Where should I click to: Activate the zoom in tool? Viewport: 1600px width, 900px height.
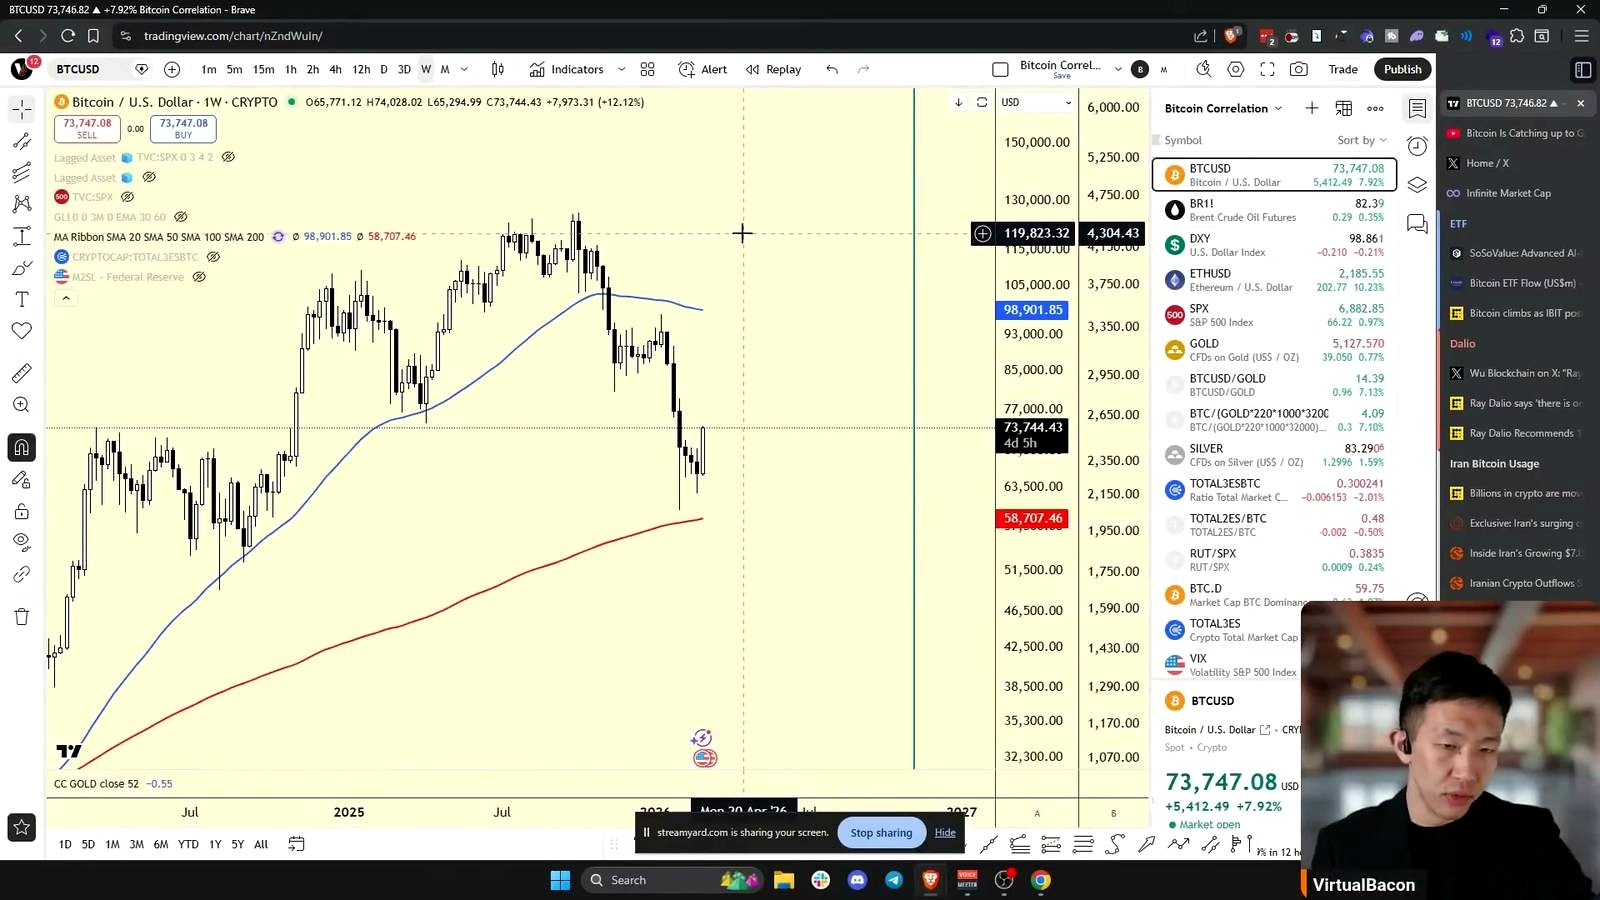22,405
